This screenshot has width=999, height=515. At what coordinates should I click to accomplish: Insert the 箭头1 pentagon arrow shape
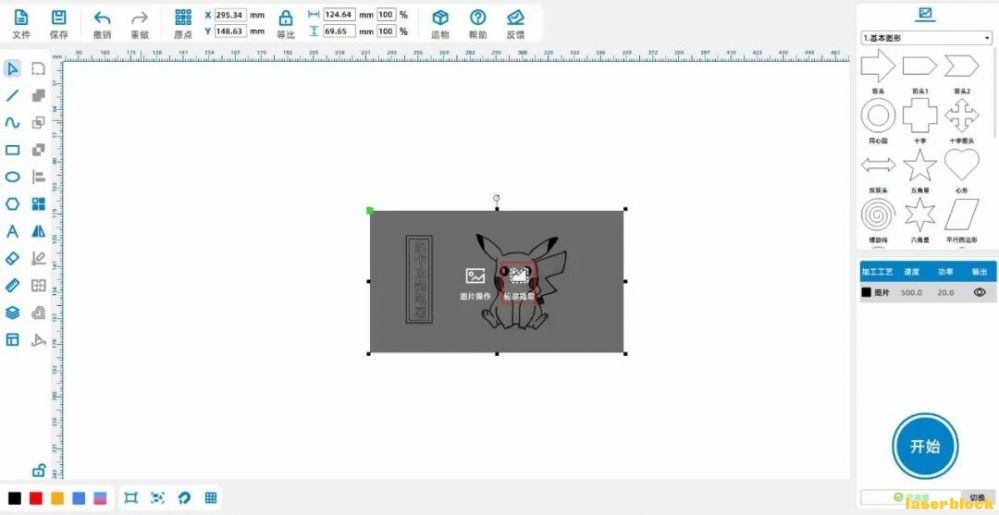point(920,65)
